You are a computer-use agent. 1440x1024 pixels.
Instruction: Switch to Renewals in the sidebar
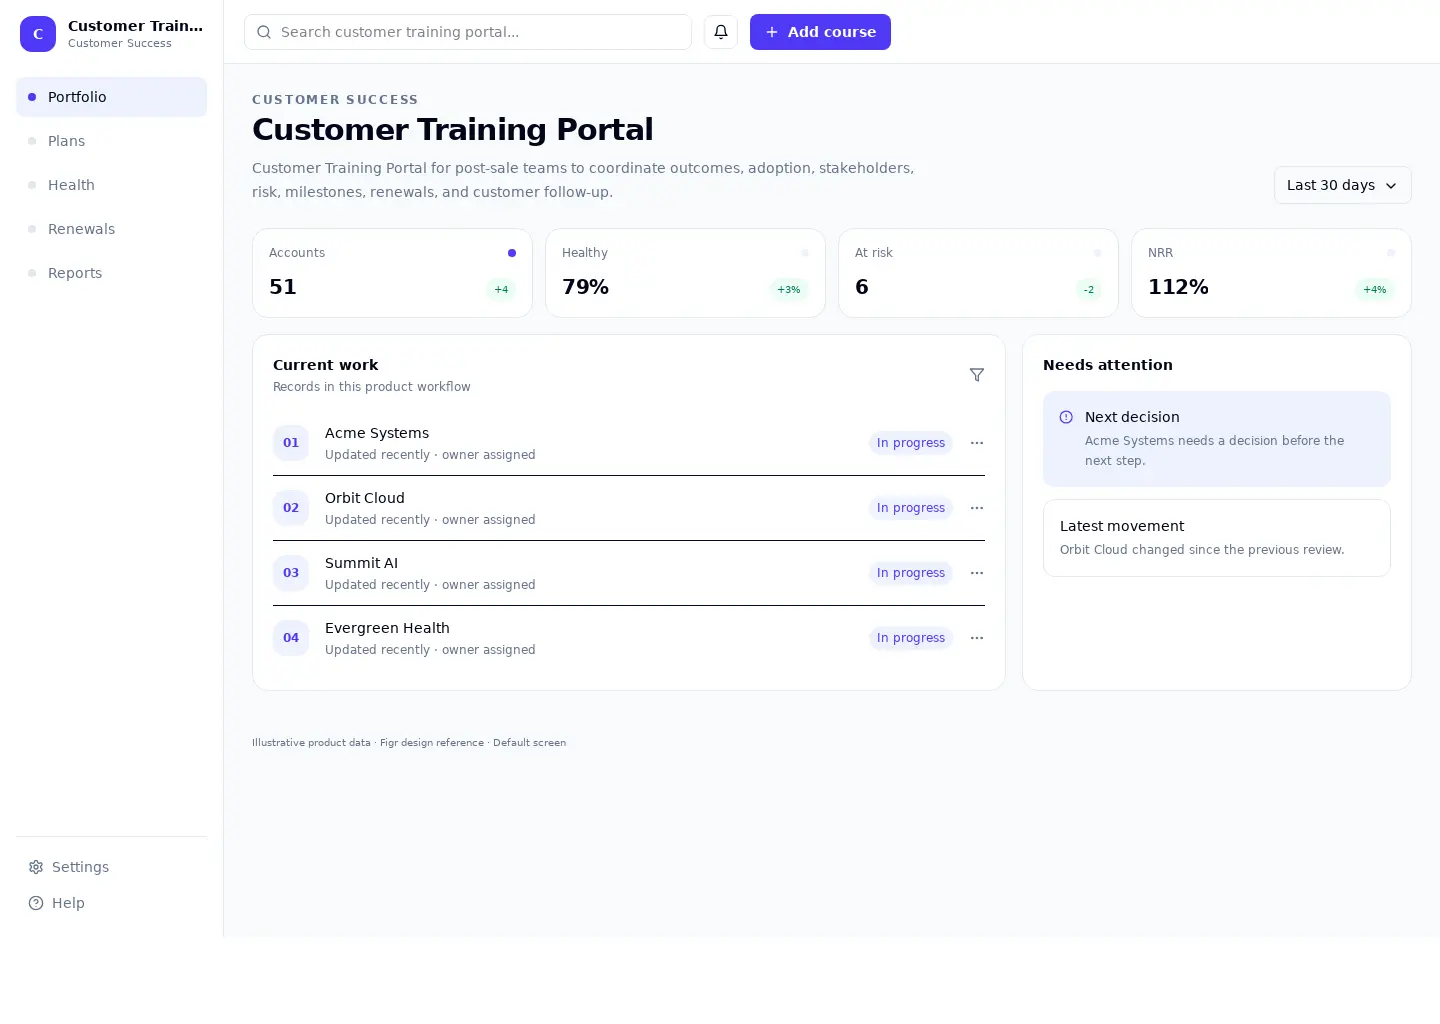112,229
